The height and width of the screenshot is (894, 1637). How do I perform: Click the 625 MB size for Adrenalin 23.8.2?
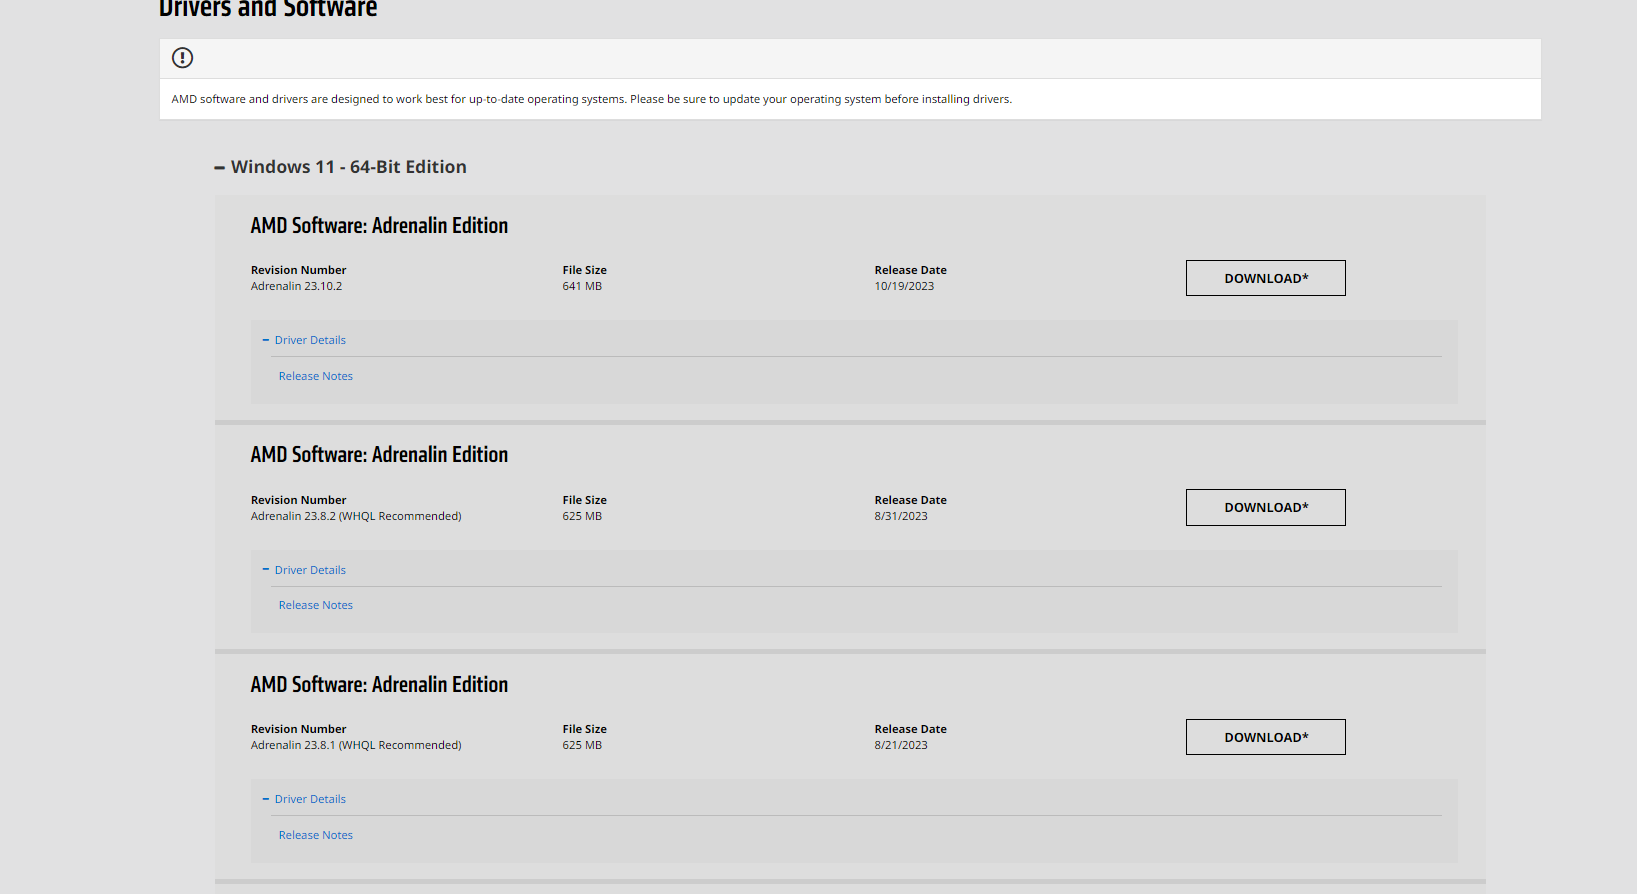point(582,516)
